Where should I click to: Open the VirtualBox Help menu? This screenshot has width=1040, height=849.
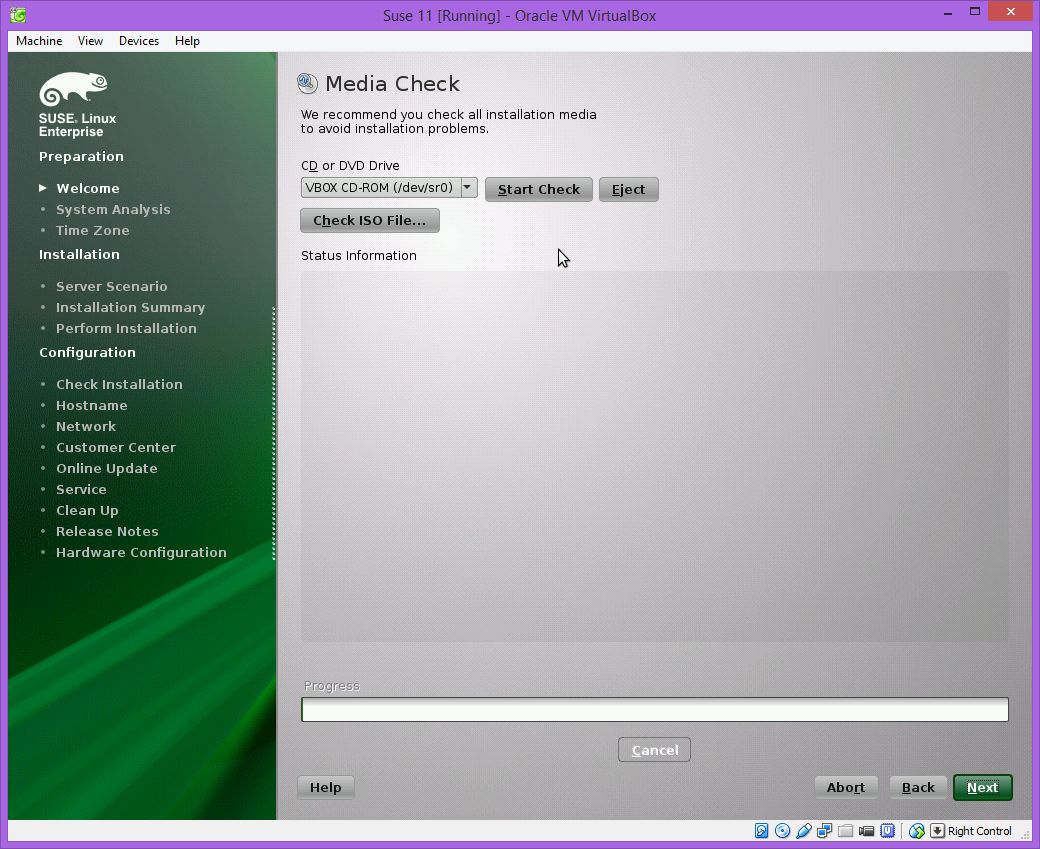[187, 40]
